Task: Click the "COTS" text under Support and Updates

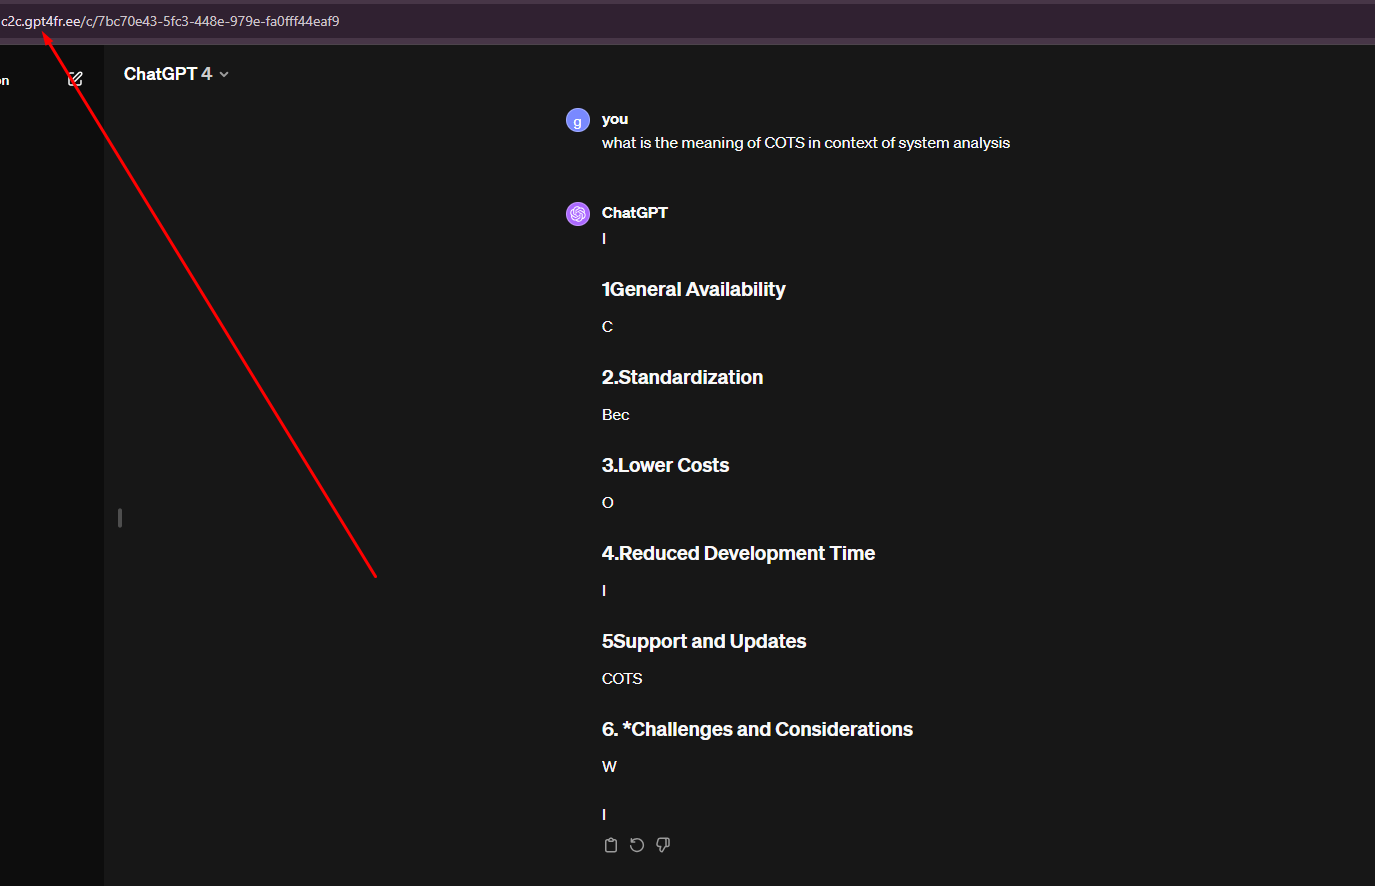Action: (x=622, y=679)
